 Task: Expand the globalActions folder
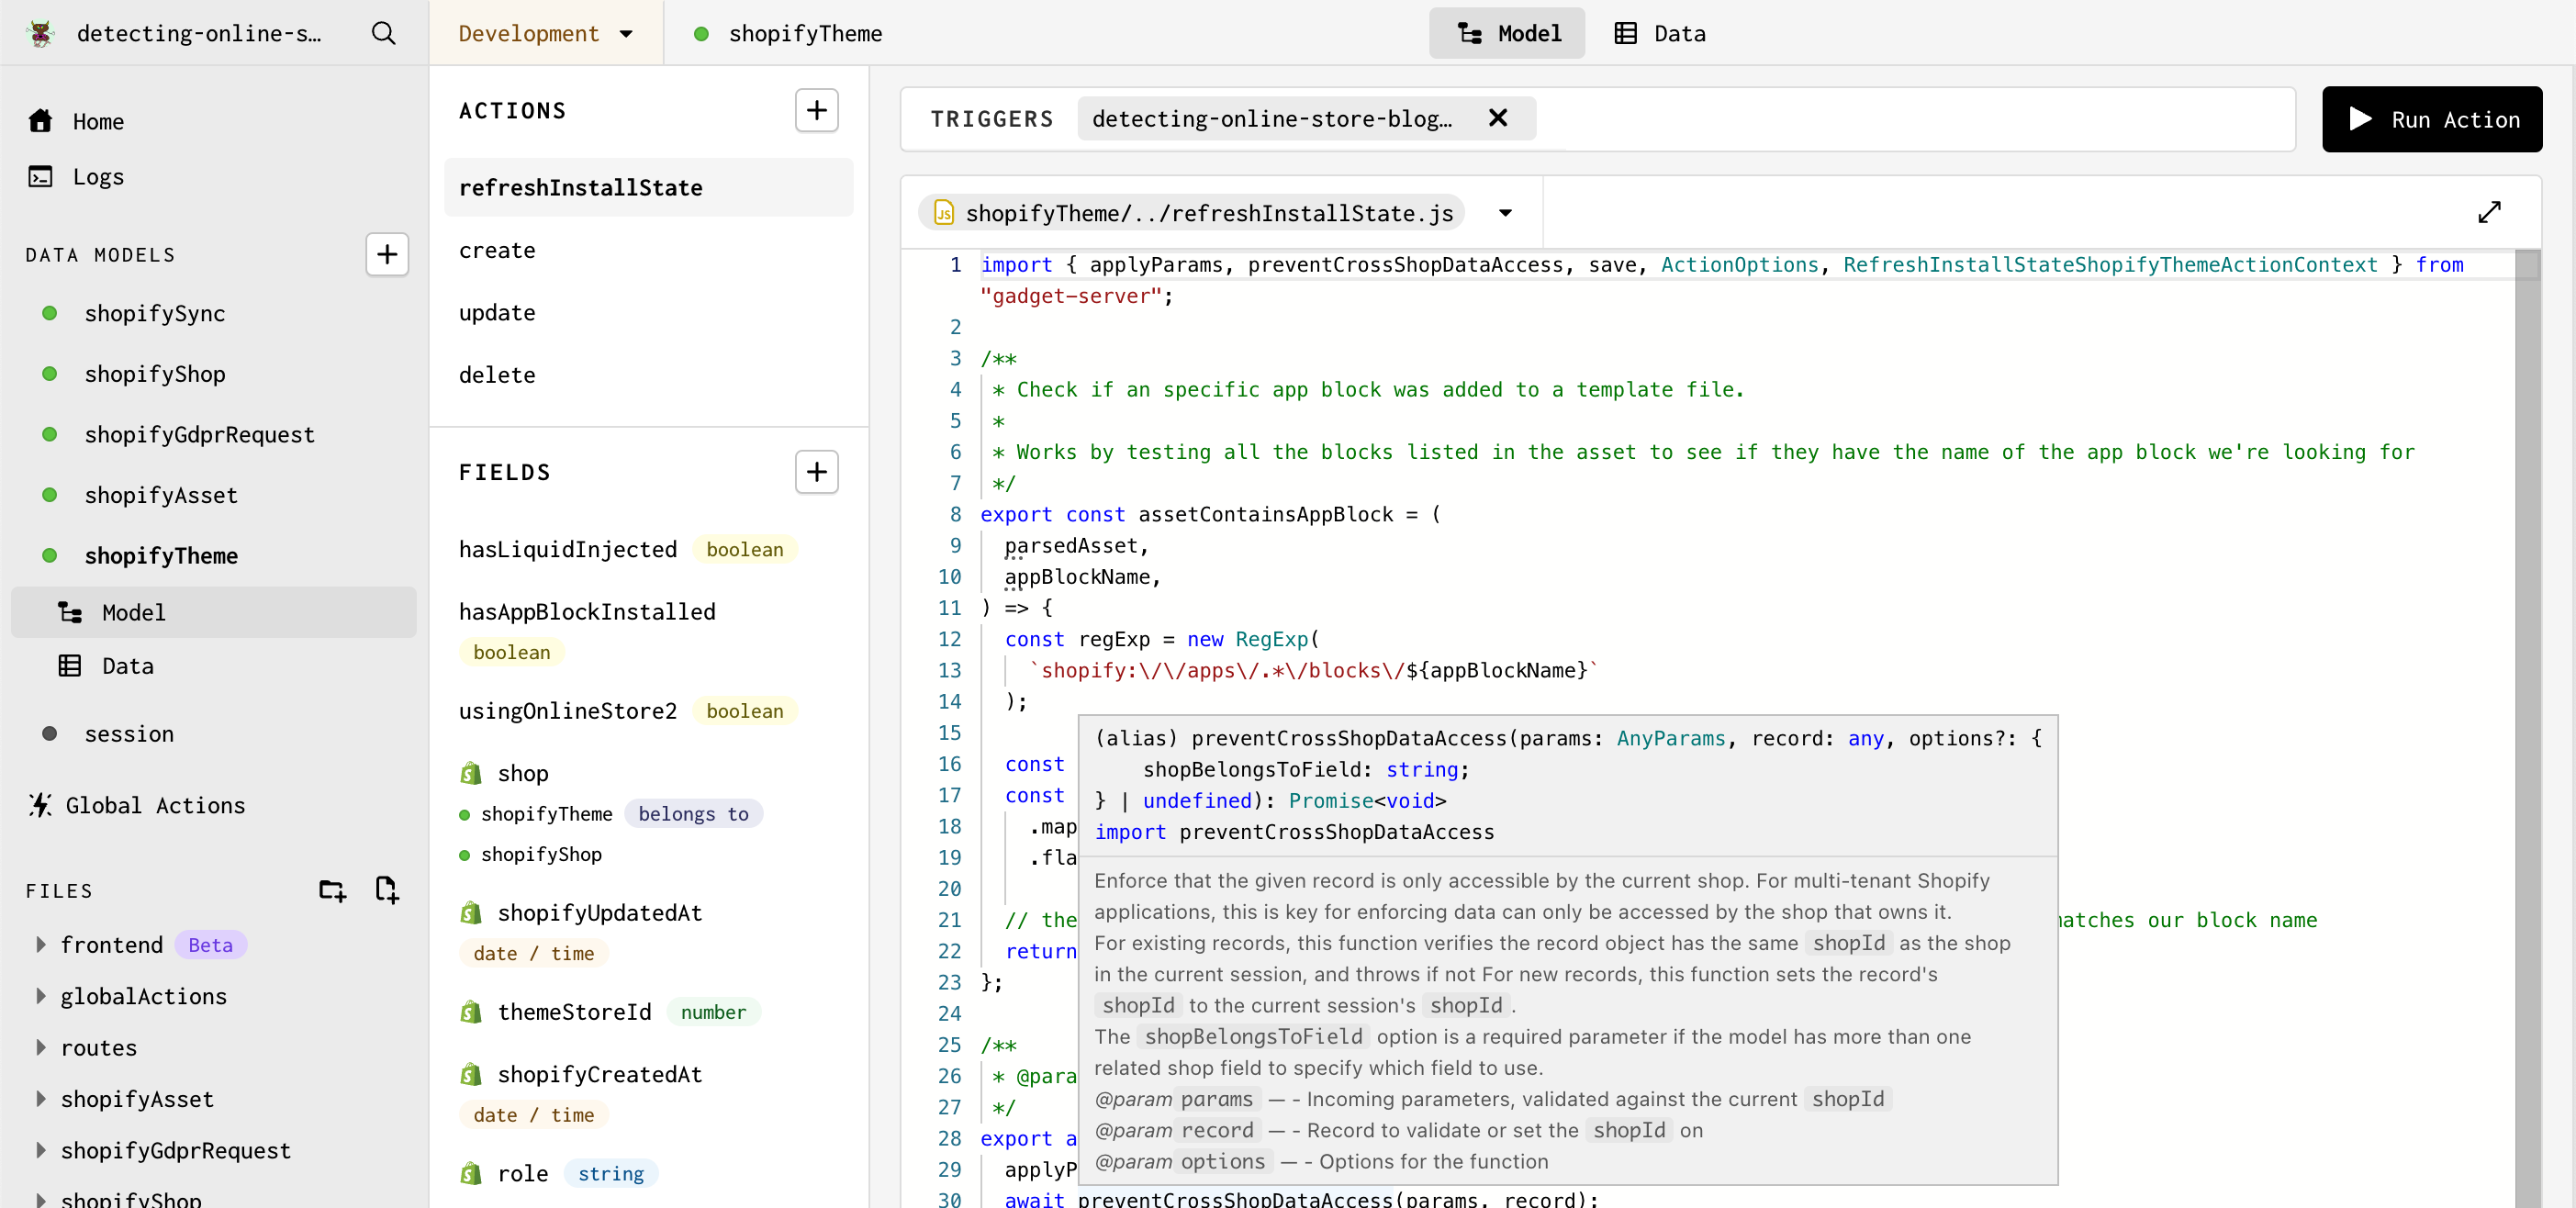pos(40,996)
